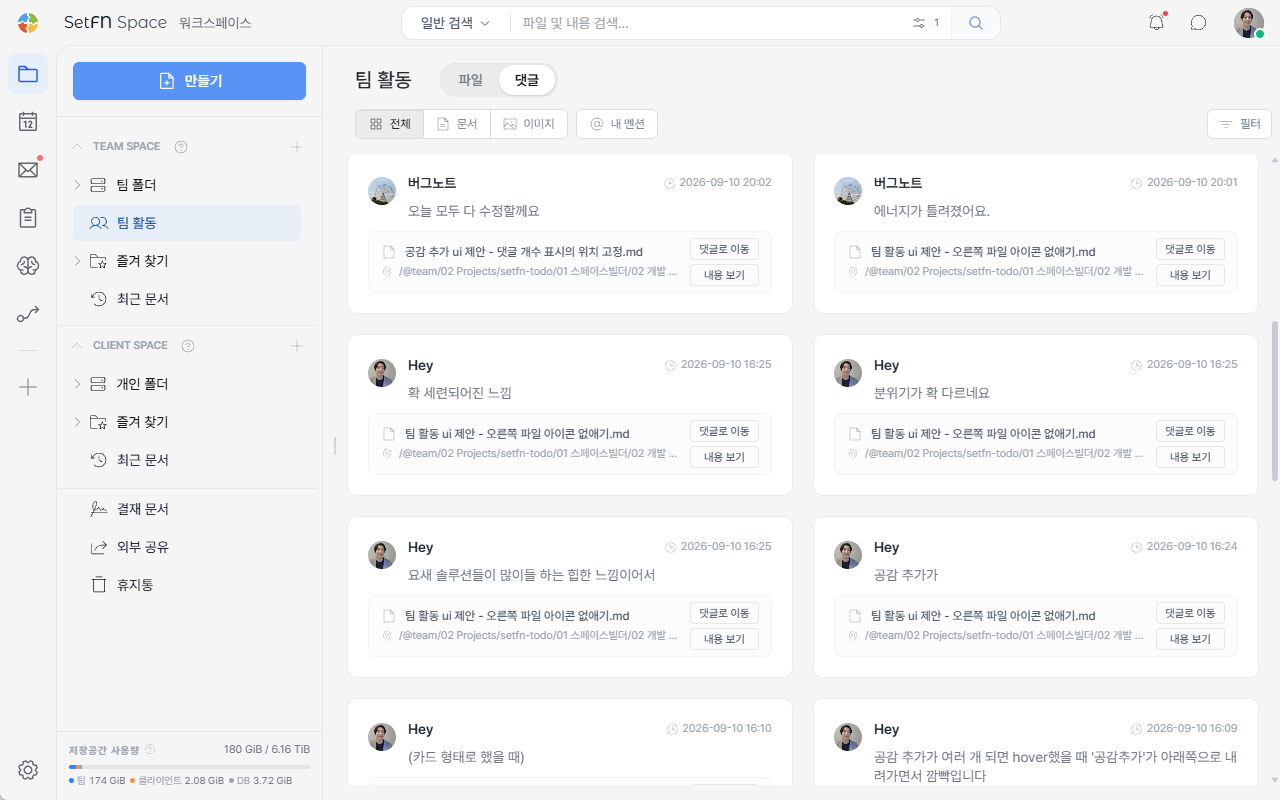Add item with CLIENT SPACE plus icon
This screenshot has height=800, width=1280.
(x=297, y=346)
